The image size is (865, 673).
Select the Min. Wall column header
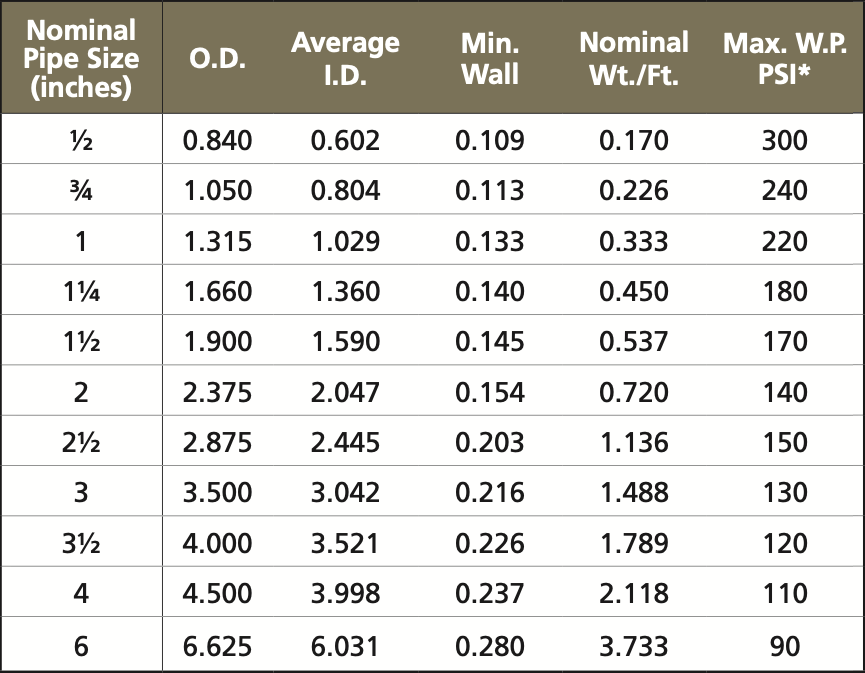tap(489, 59)
